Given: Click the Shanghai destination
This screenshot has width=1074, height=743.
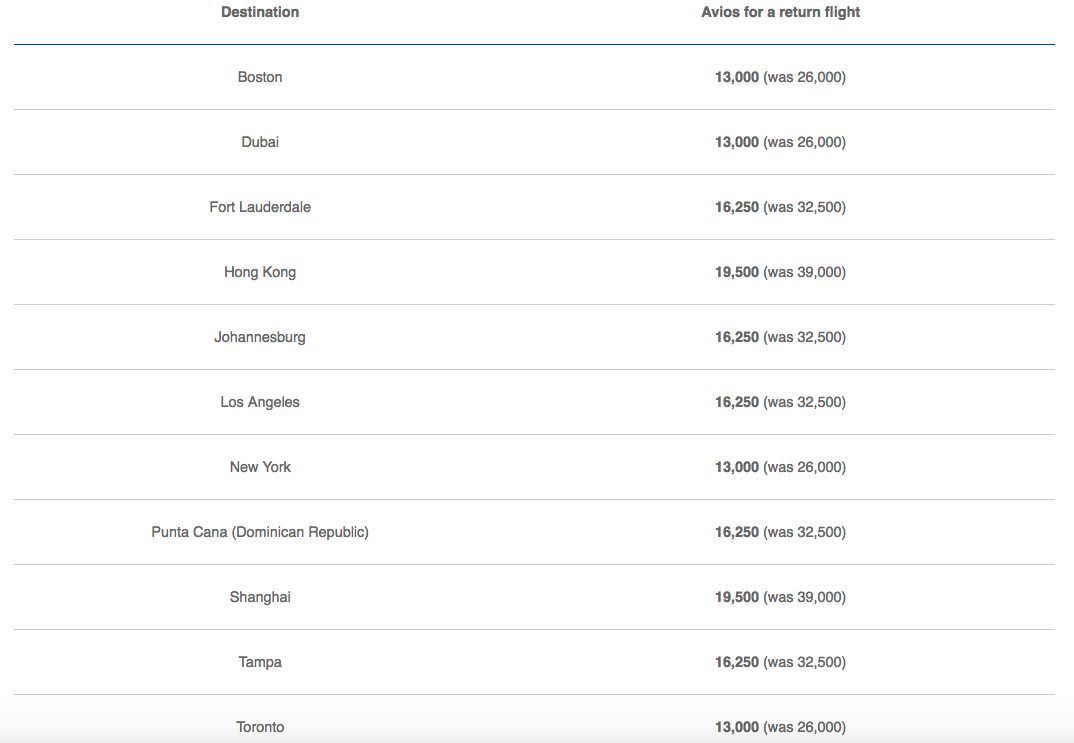Looking at the screenshot, I should pos(260,597).
